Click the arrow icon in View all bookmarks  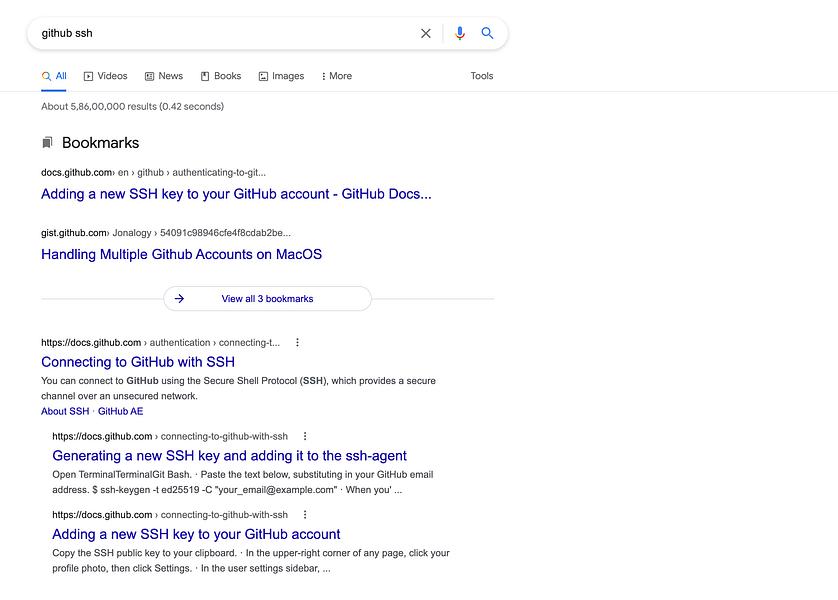179,299
